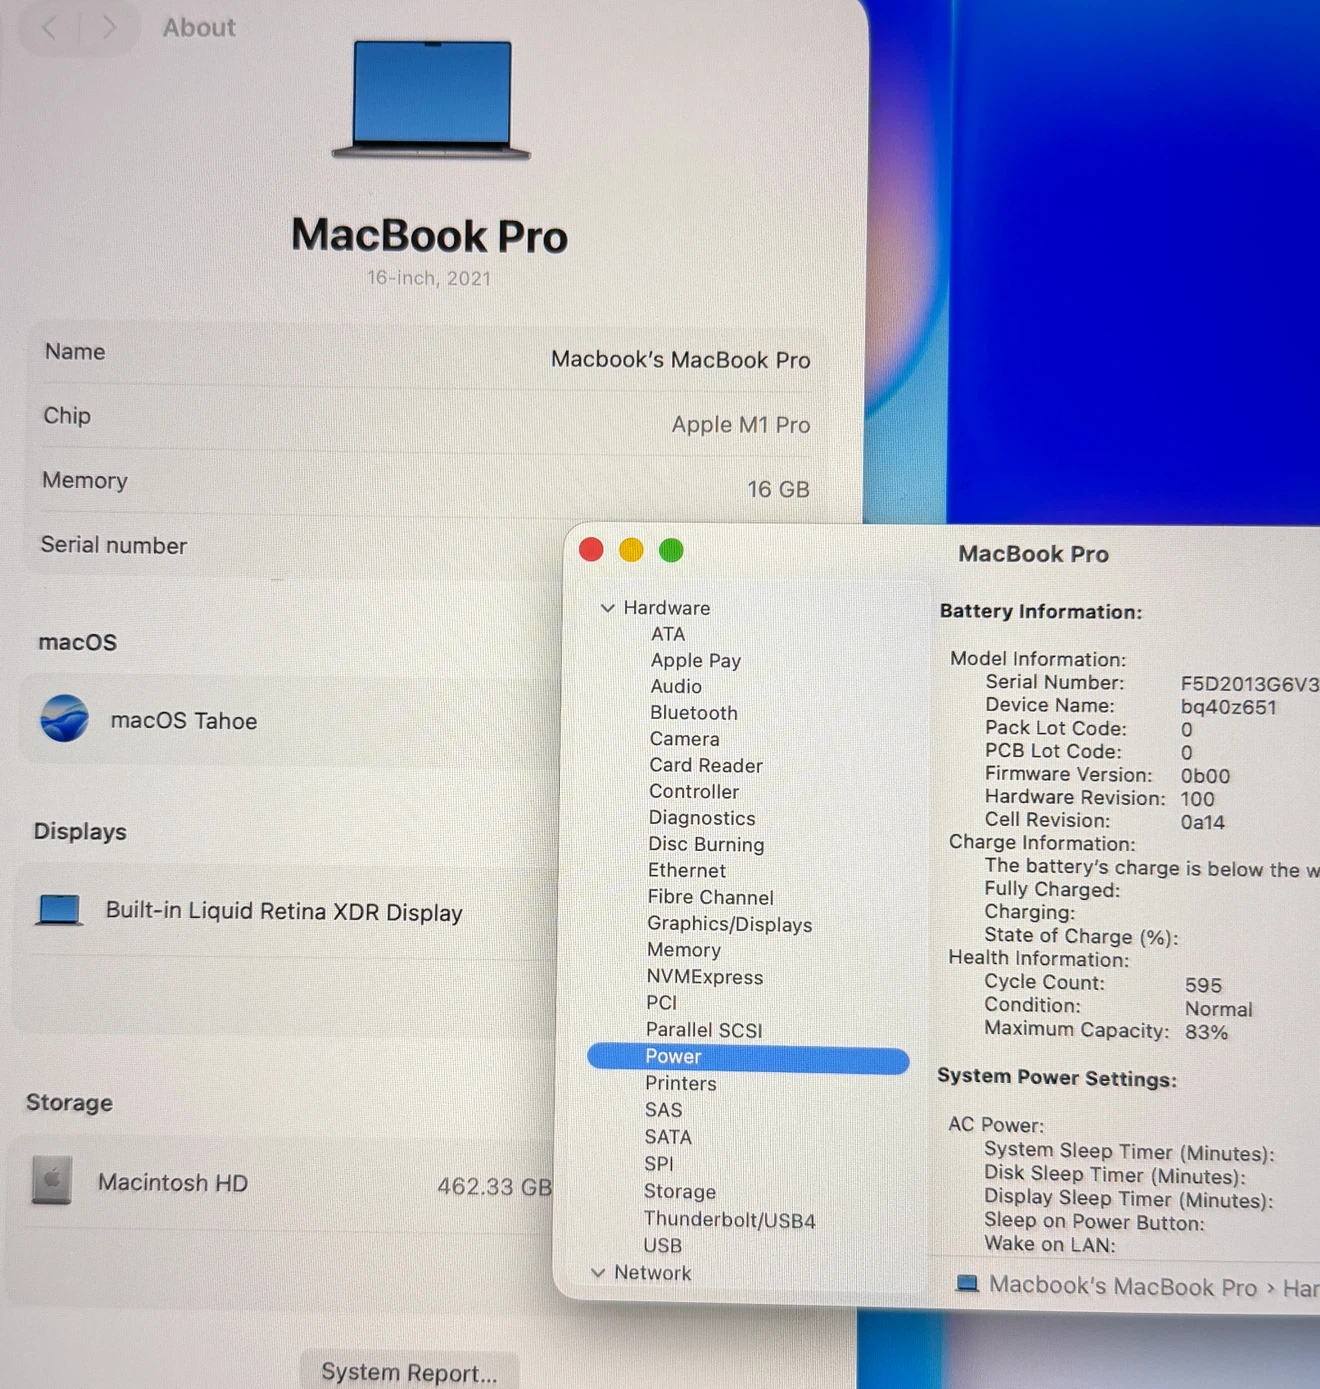Click the Maximum Capacity value 83%
Viewport: 1320px width, 1389px height.
[x=1206, y=1032]
